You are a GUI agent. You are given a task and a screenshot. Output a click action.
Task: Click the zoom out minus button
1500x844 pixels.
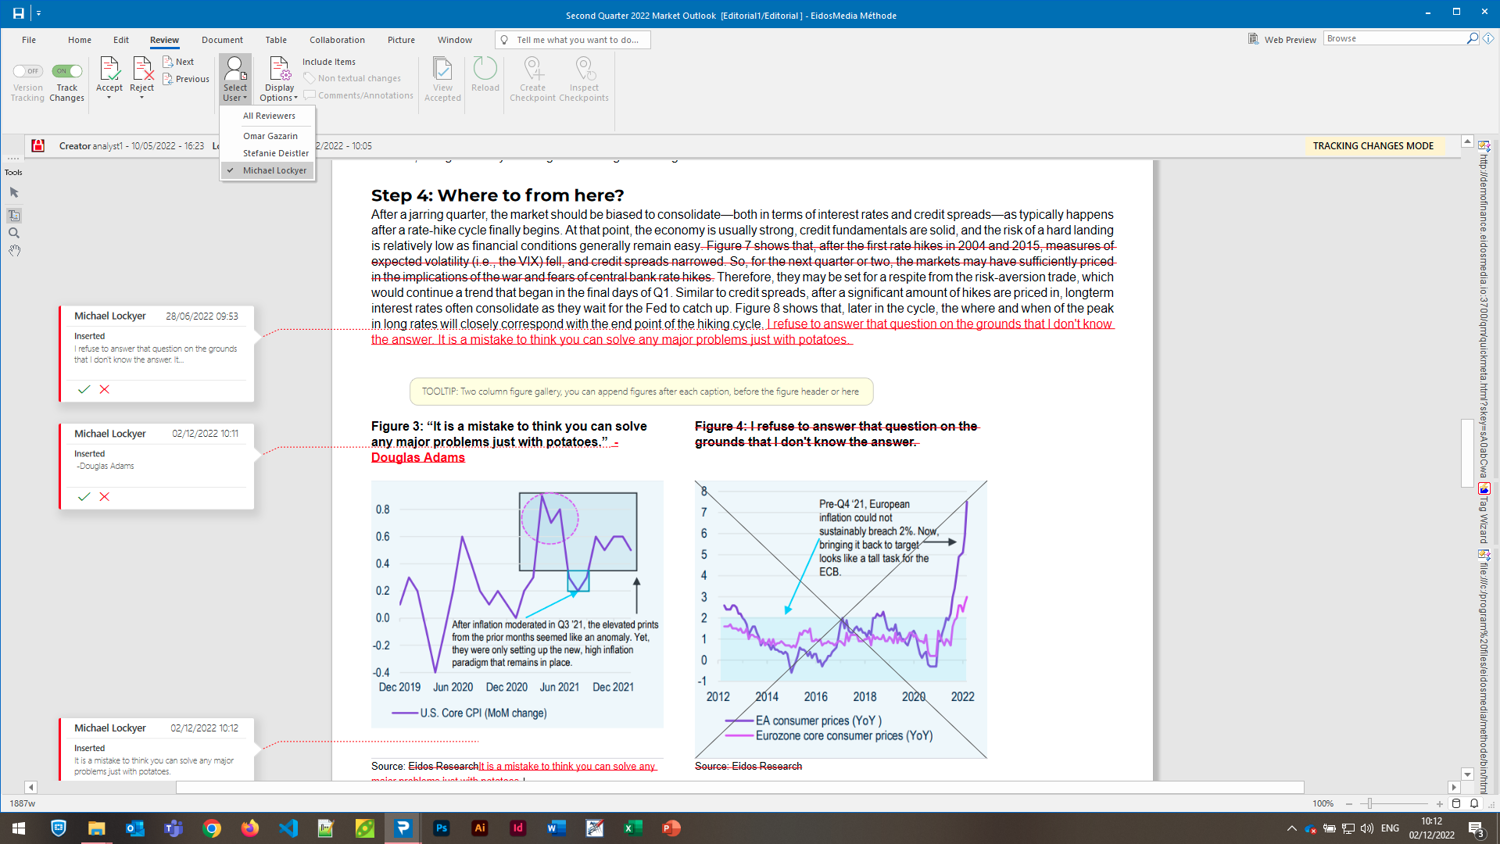tap(1349, 804)
